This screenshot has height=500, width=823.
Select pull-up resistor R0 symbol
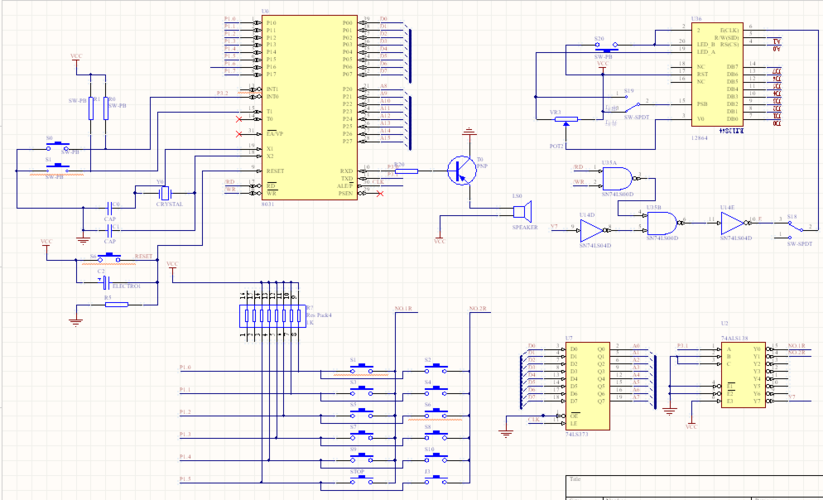point(105,108)
